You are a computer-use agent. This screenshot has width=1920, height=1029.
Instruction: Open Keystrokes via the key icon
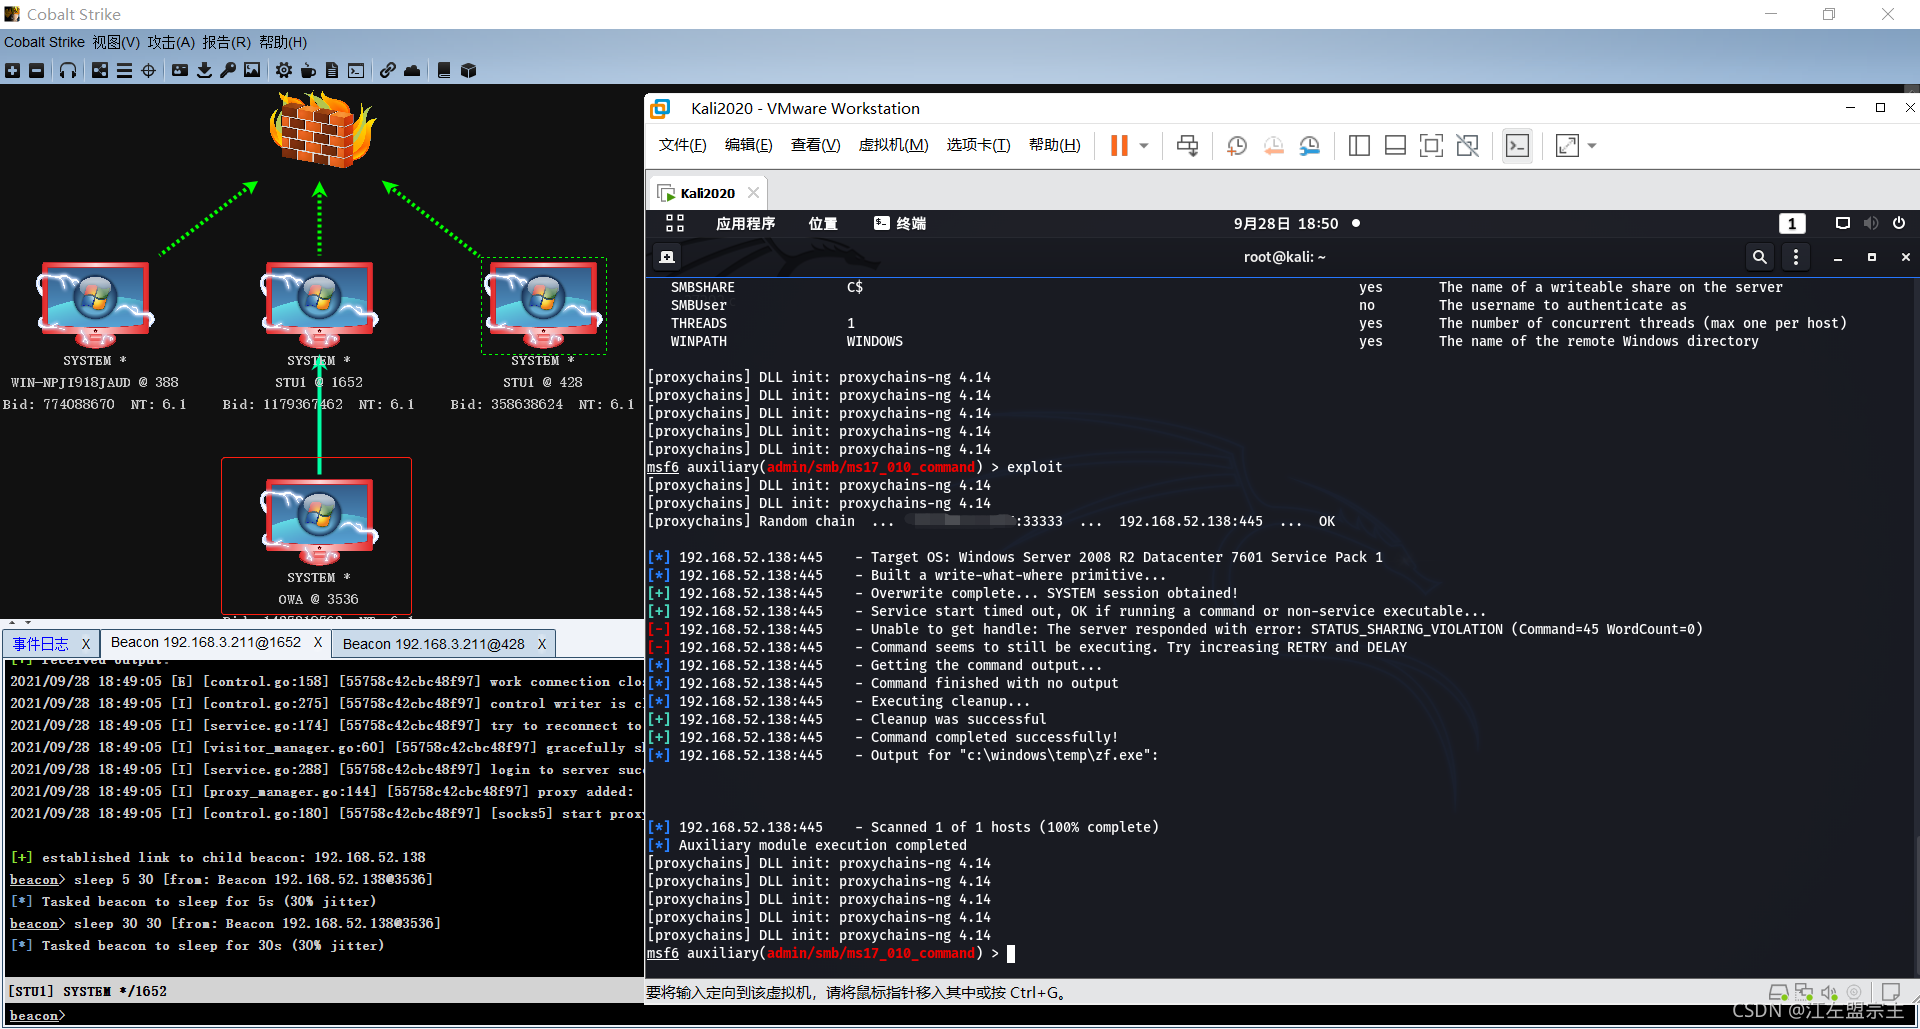tap(228, 70)
